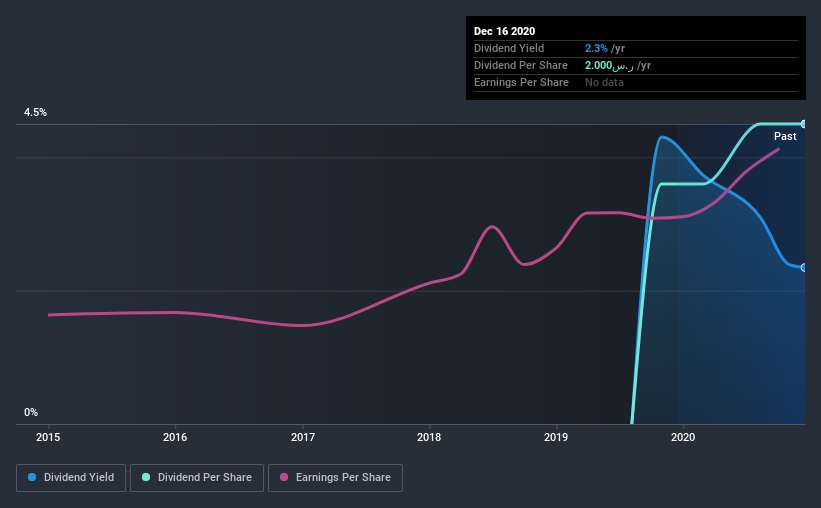This screenshot has height=508, width=821.
Task: Toggle the Dividend Yield legend button
Action: click(71, 478)
